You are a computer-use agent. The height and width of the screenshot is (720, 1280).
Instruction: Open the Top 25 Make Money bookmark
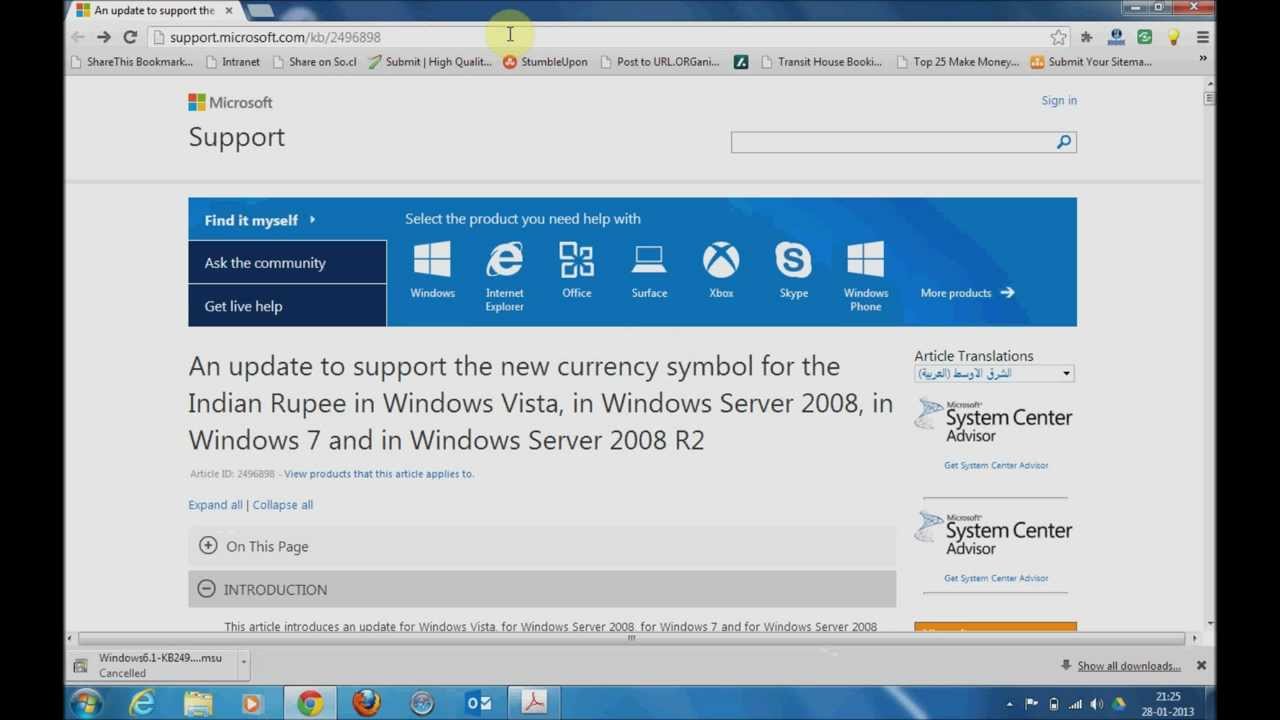tap(956, 62)
